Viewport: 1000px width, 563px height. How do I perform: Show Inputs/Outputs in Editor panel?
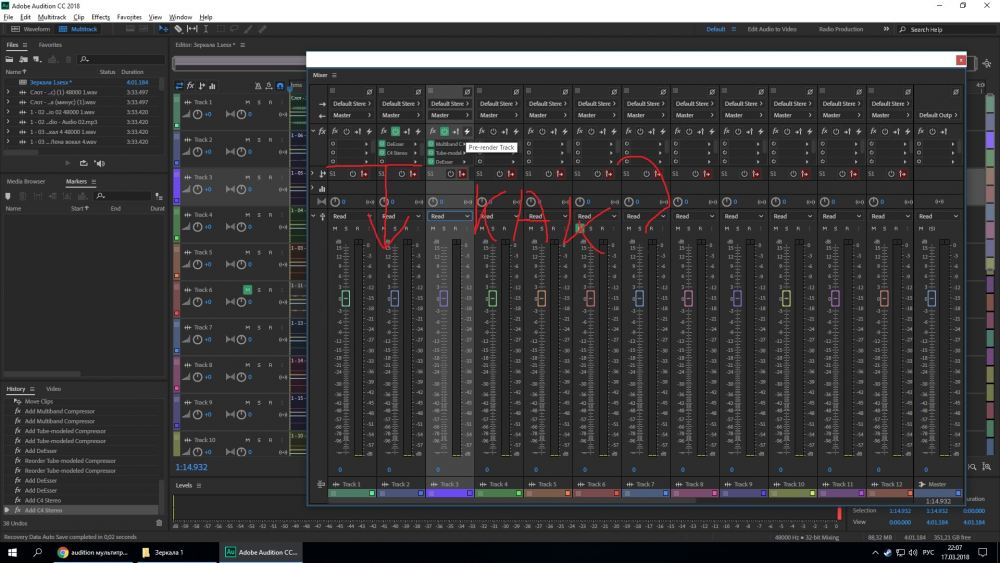tap(179, 85)
